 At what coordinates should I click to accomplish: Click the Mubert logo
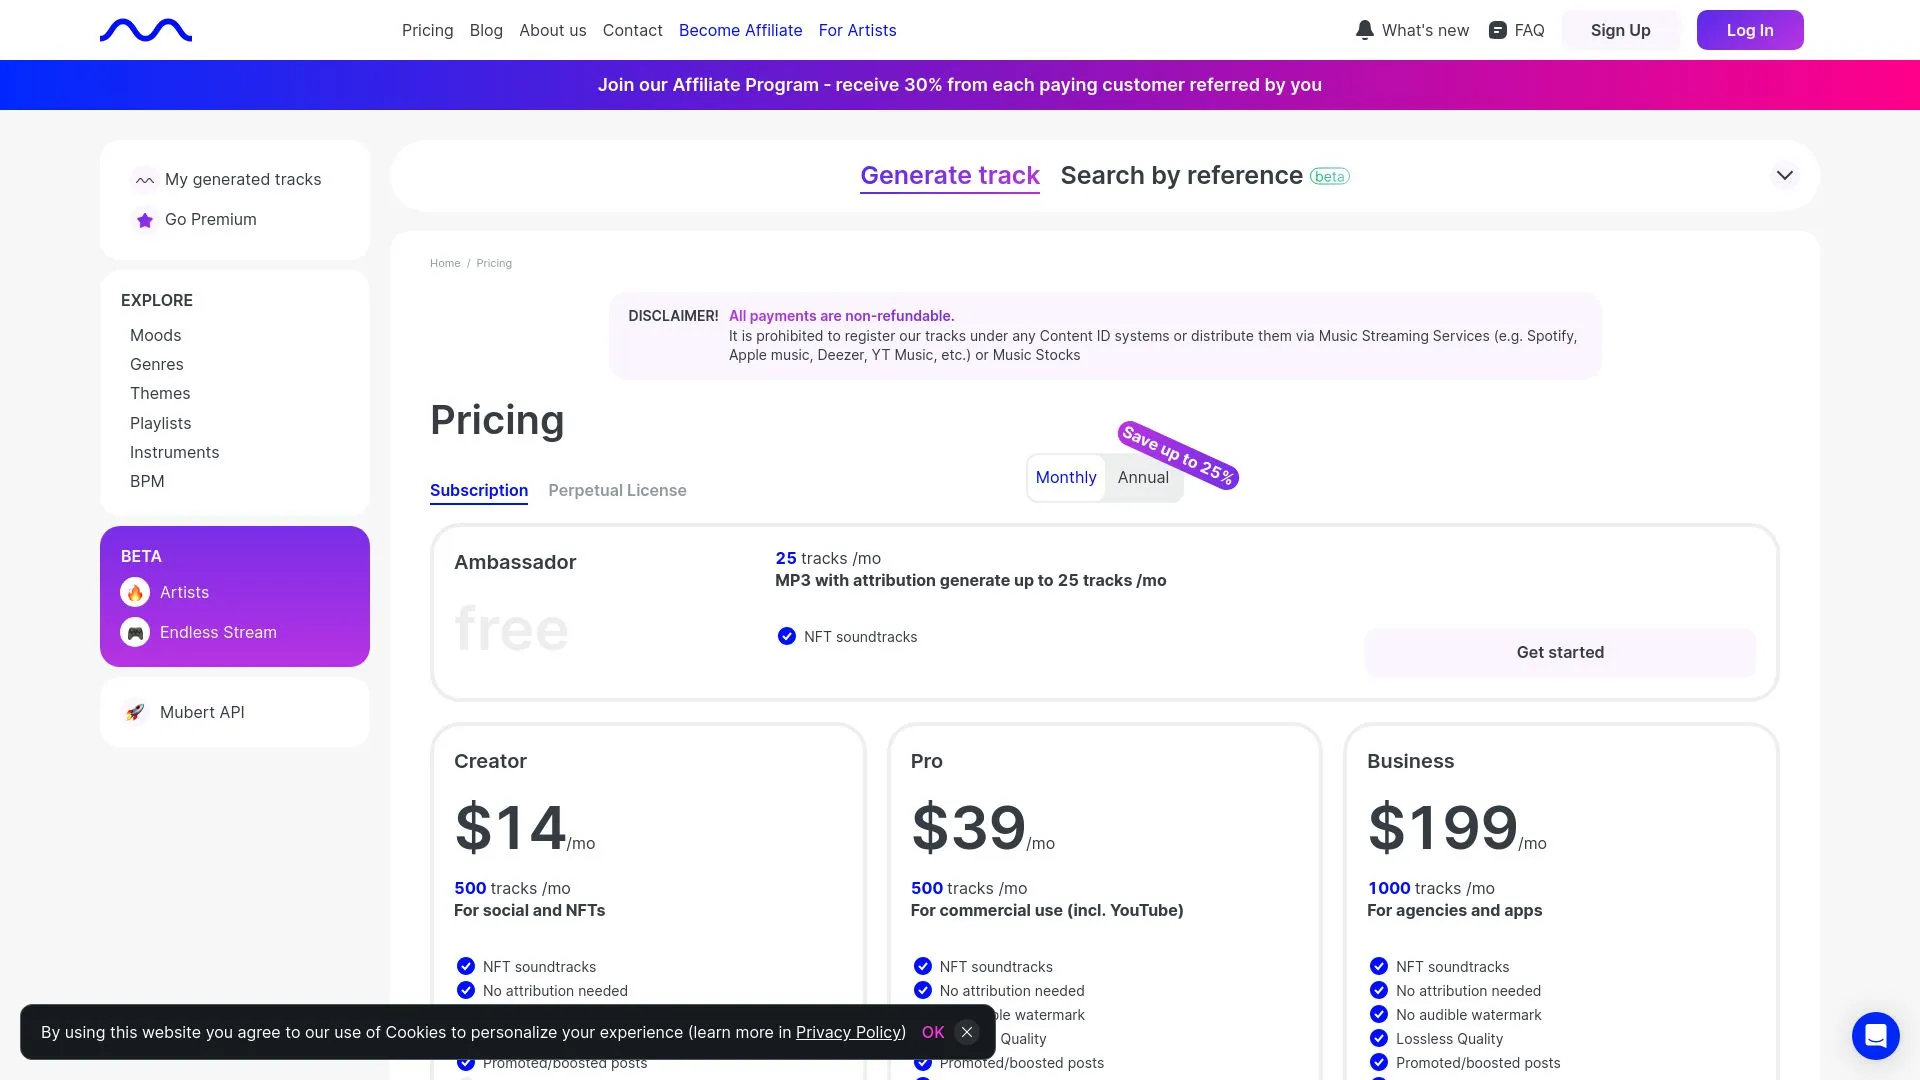coord(146,30)
